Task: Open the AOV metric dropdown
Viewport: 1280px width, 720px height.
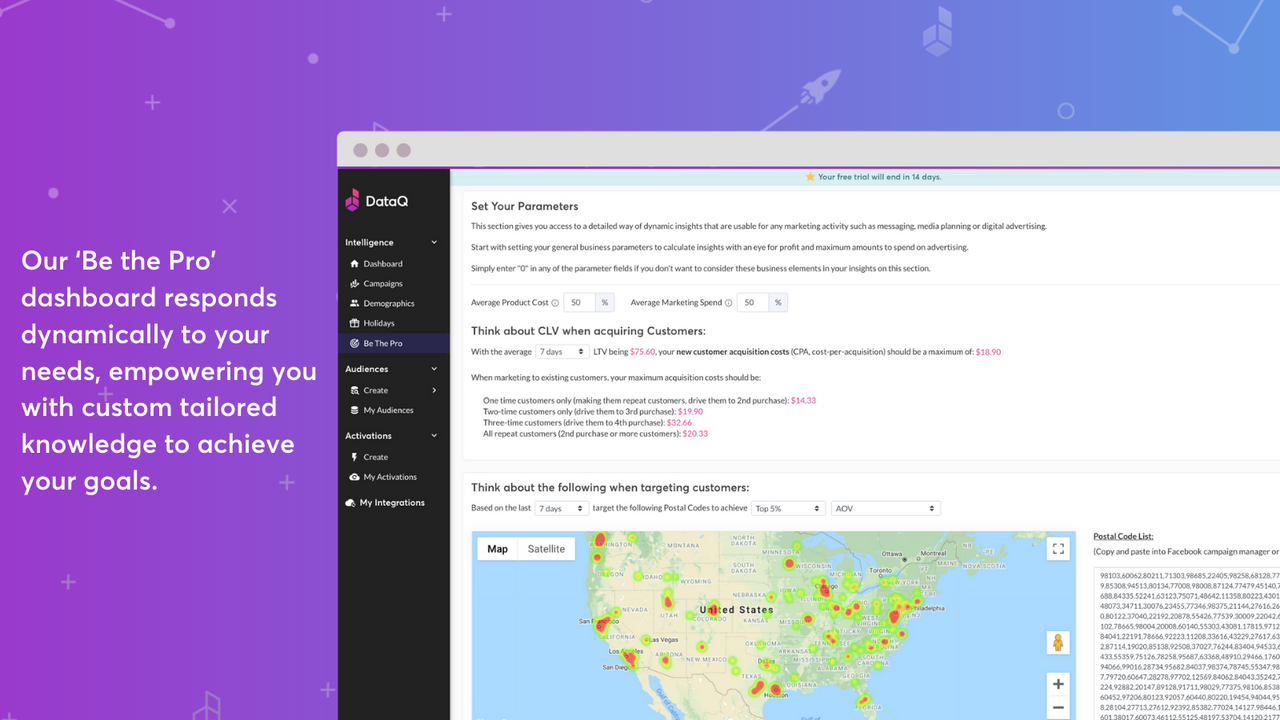Action: [x=886, y=508]
